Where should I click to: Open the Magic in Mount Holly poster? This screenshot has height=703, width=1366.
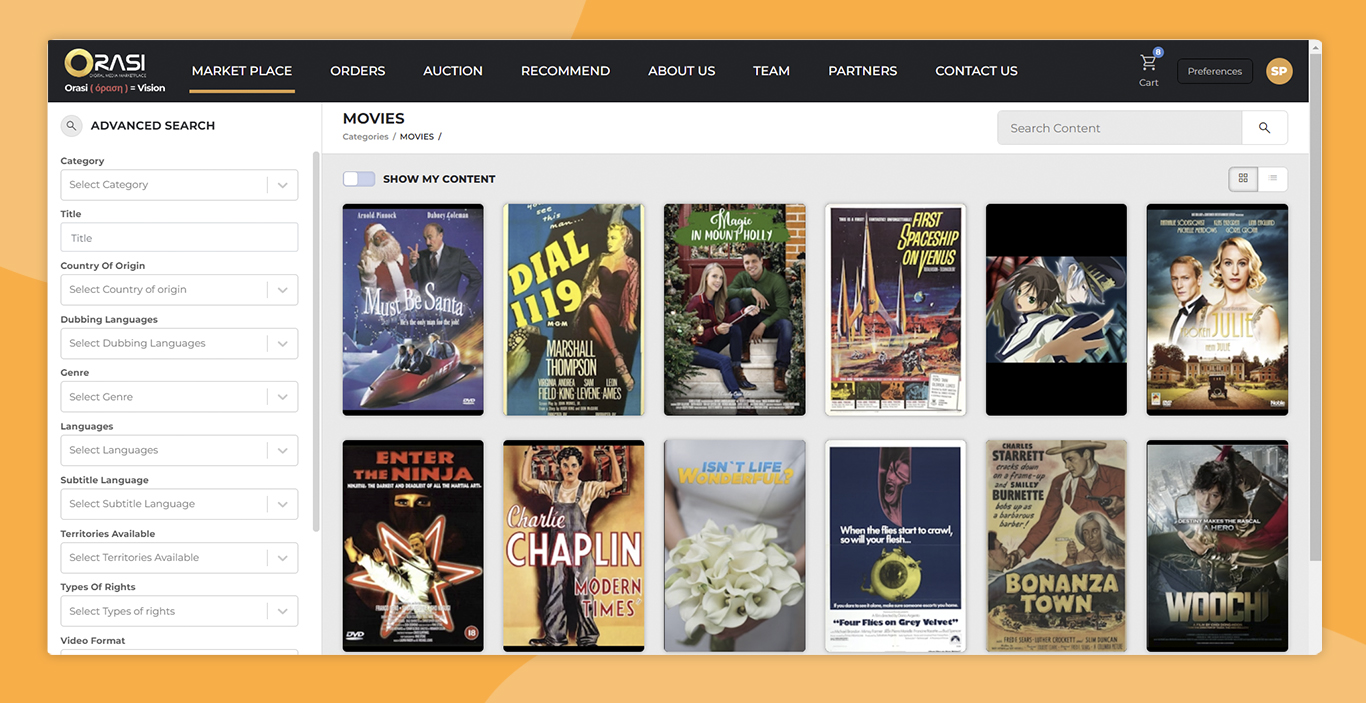pyautogui.click(x=735, y=310)
